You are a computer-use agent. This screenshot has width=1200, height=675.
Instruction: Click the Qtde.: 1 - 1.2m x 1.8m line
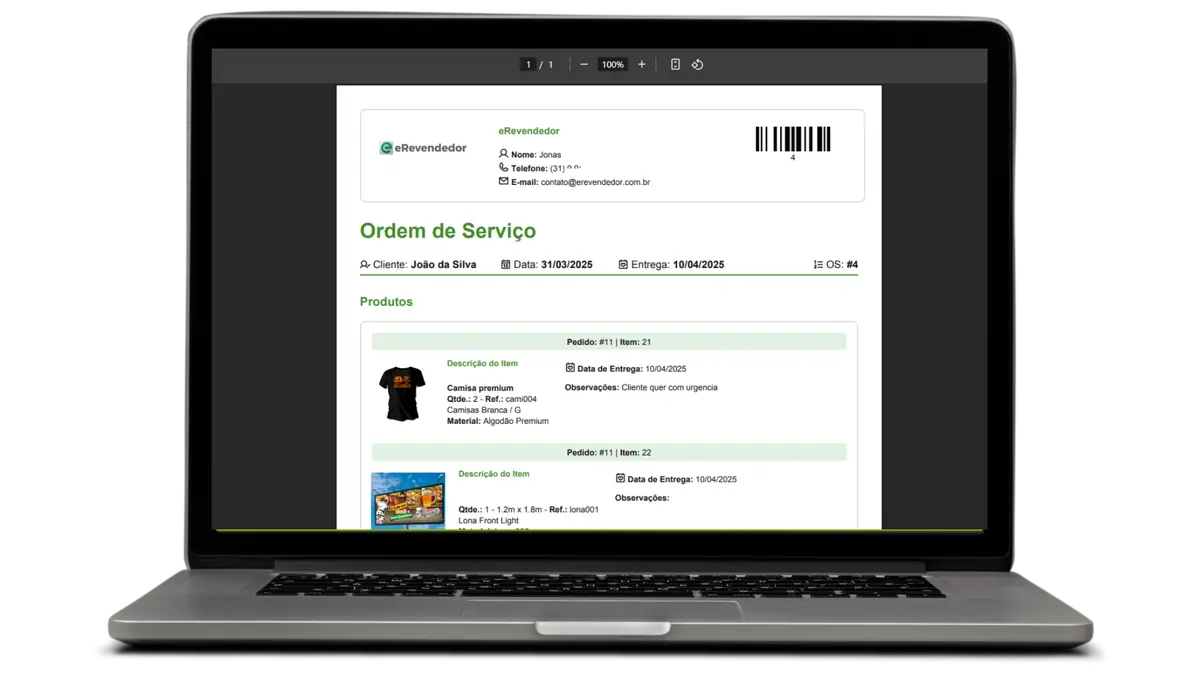tap(529, 509)
